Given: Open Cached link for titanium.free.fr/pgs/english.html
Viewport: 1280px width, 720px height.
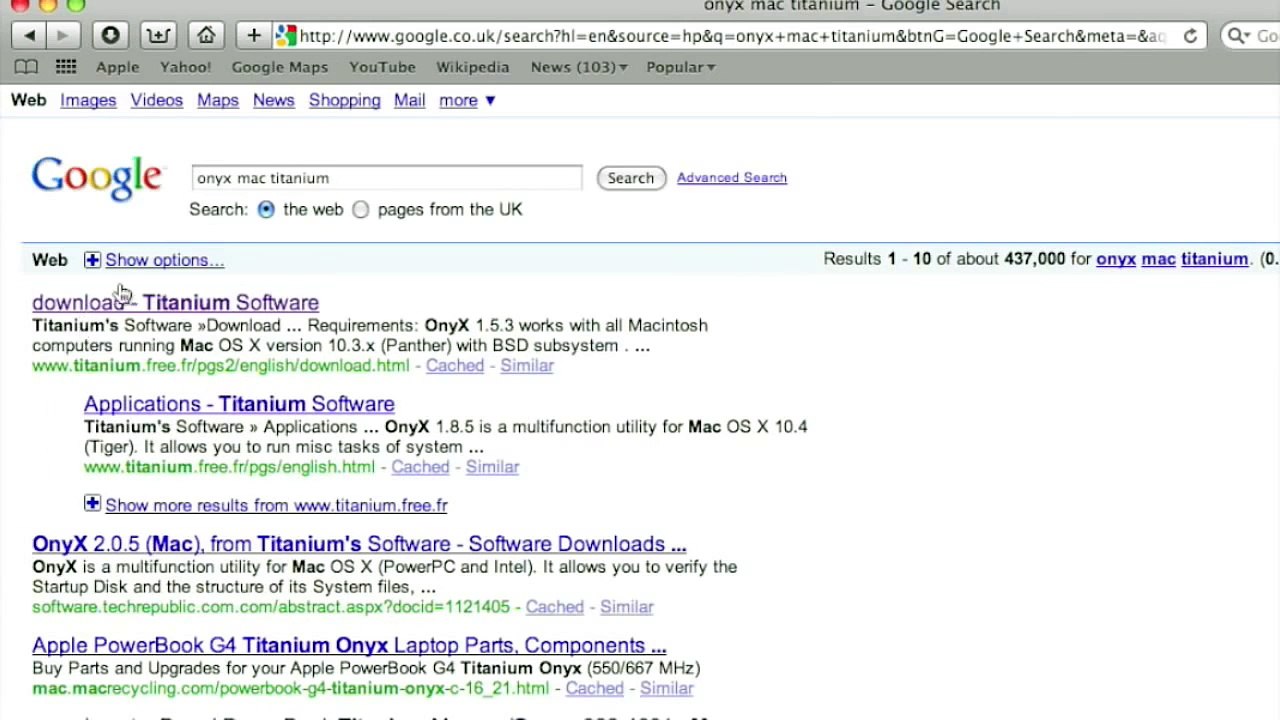Looking at the screenshot, I should click(421, 467).
